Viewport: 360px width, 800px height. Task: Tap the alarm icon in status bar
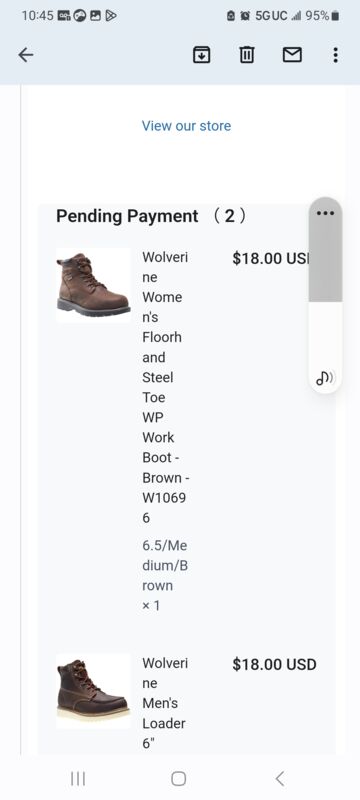click(x=245, y=16)
